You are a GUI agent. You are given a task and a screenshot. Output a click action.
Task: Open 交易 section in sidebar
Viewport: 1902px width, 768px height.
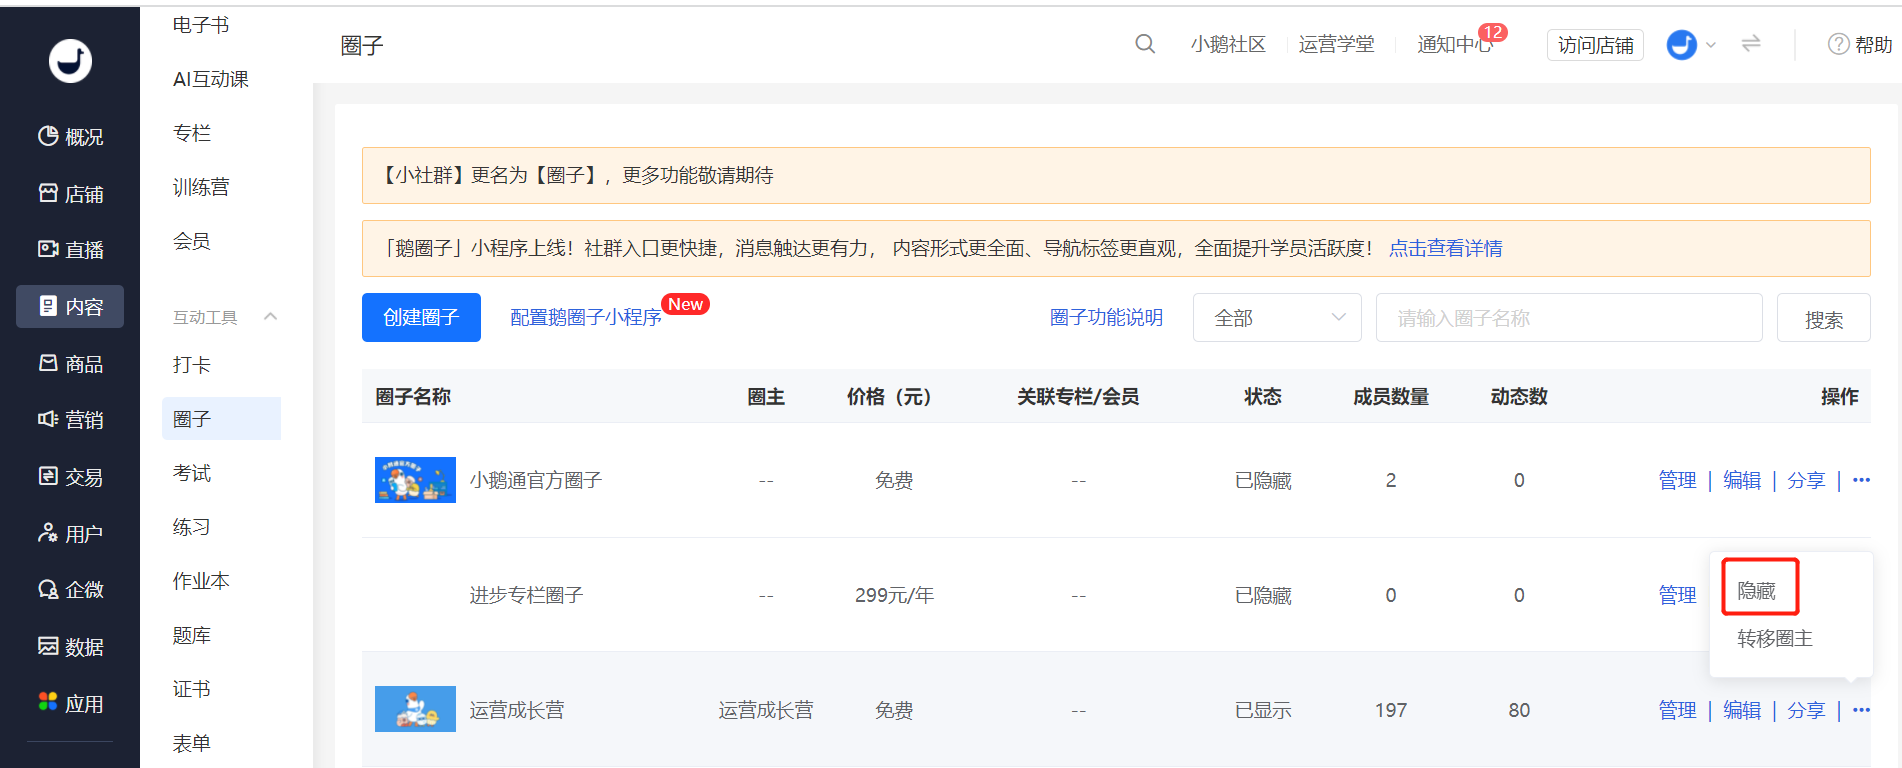pos(70,477)
